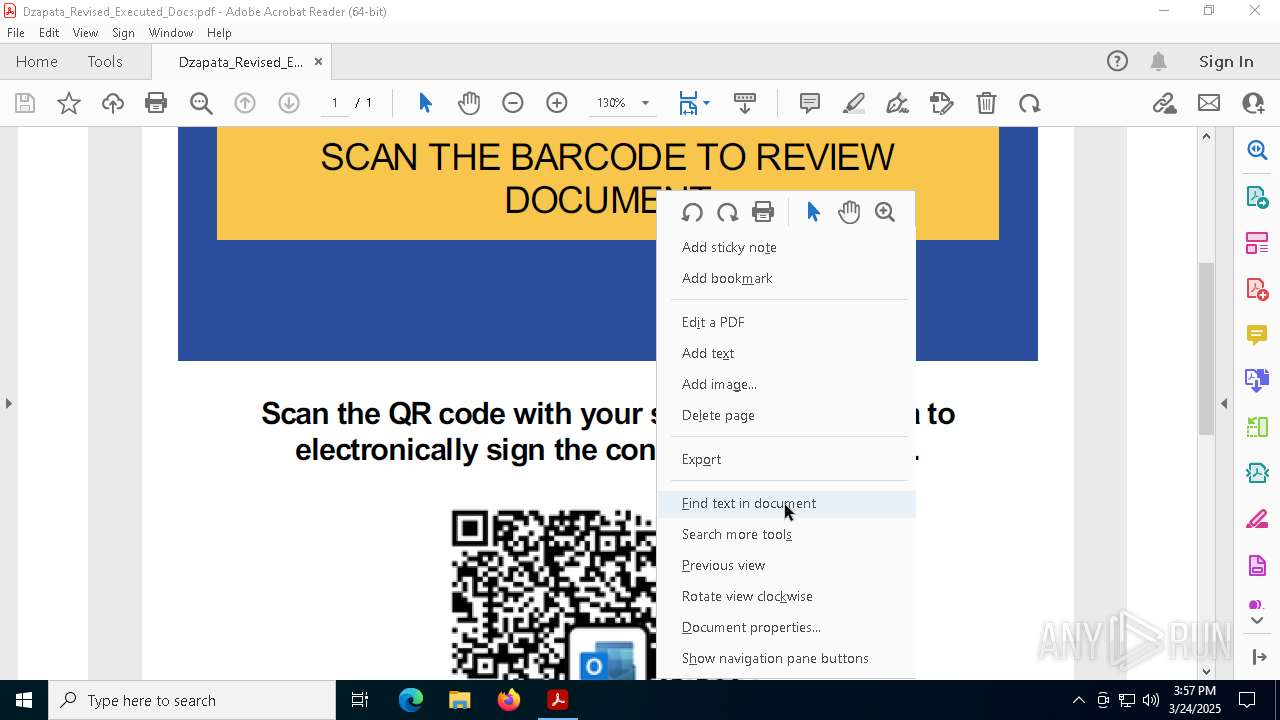The image size is (1280, 720).
Task: Open zoom level dropdown at 130%
Action: pos(645,103)
